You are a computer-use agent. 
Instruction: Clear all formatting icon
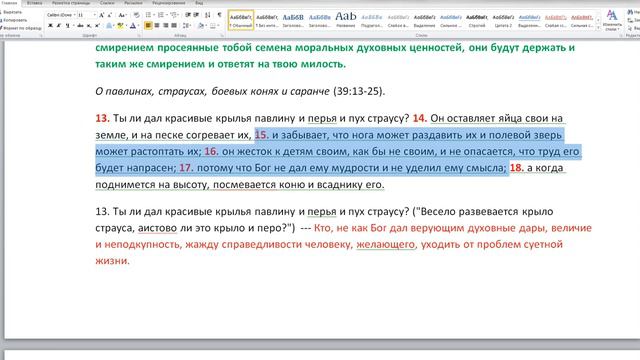[137, 15]
